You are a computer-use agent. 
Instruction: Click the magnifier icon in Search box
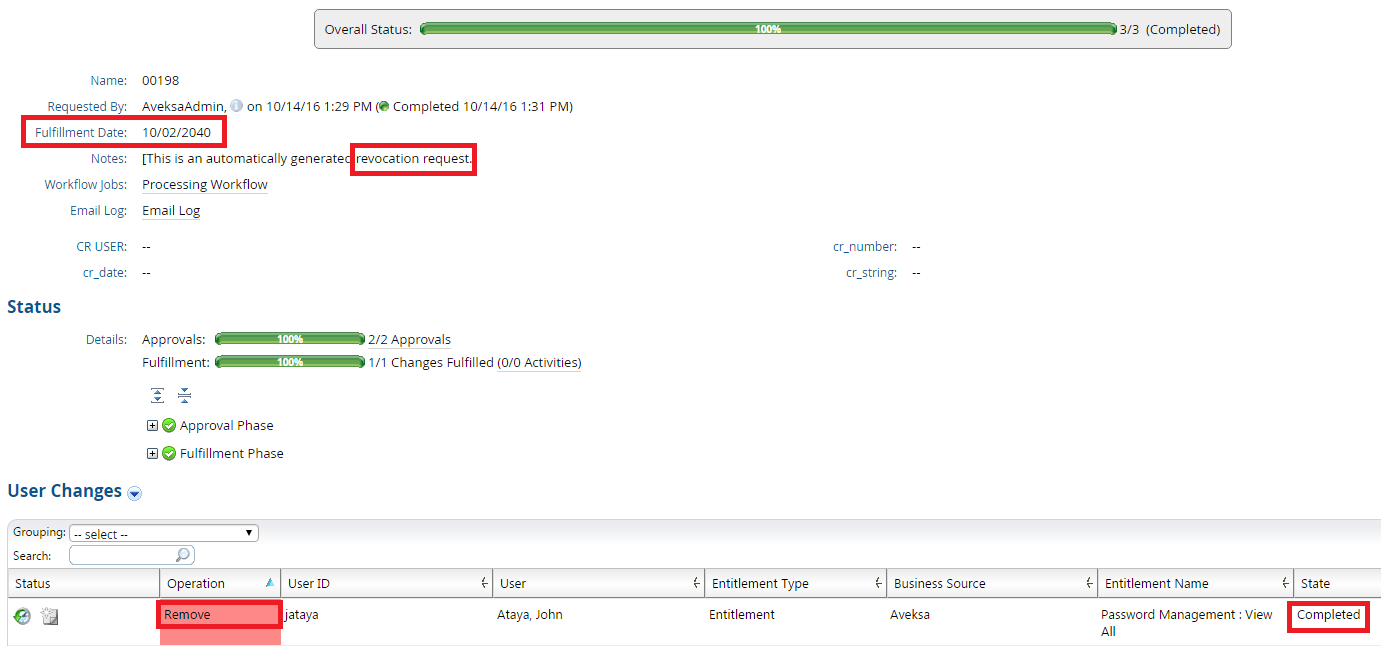pyautogui.click(x=183, y=554)
